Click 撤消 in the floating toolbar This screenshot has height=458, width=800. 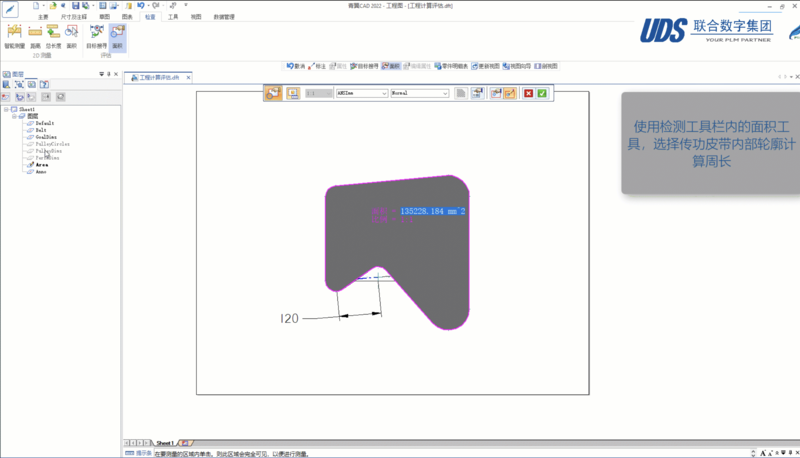coord(295,66)
